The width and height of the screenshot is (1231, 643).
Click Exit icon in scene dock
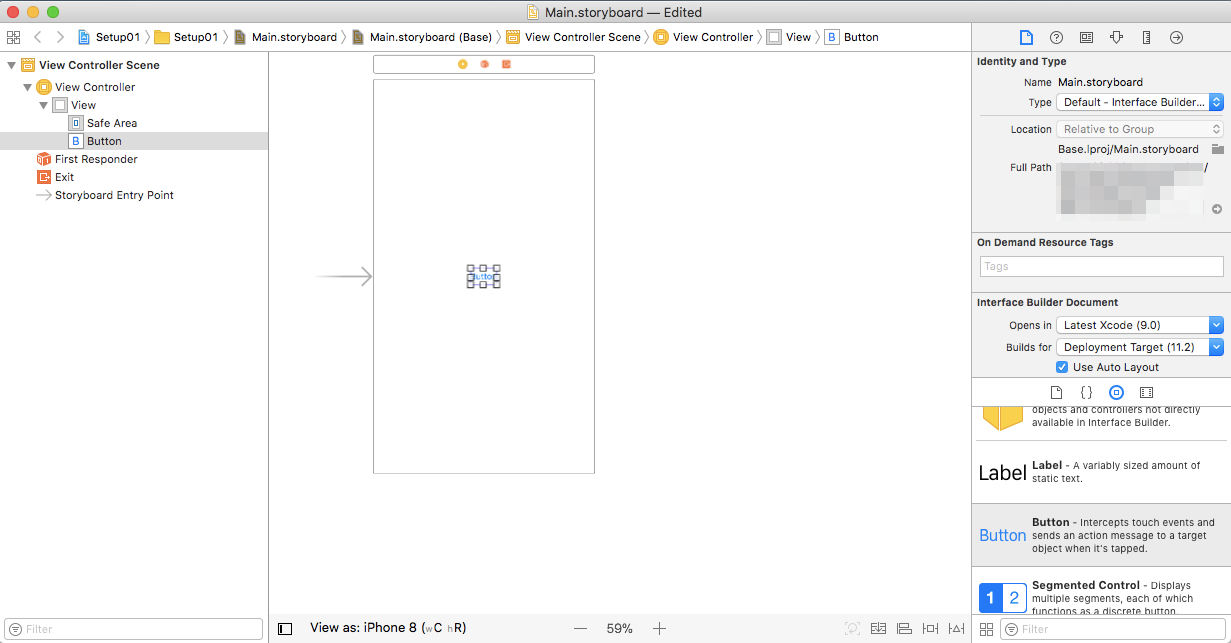point(506,64)
